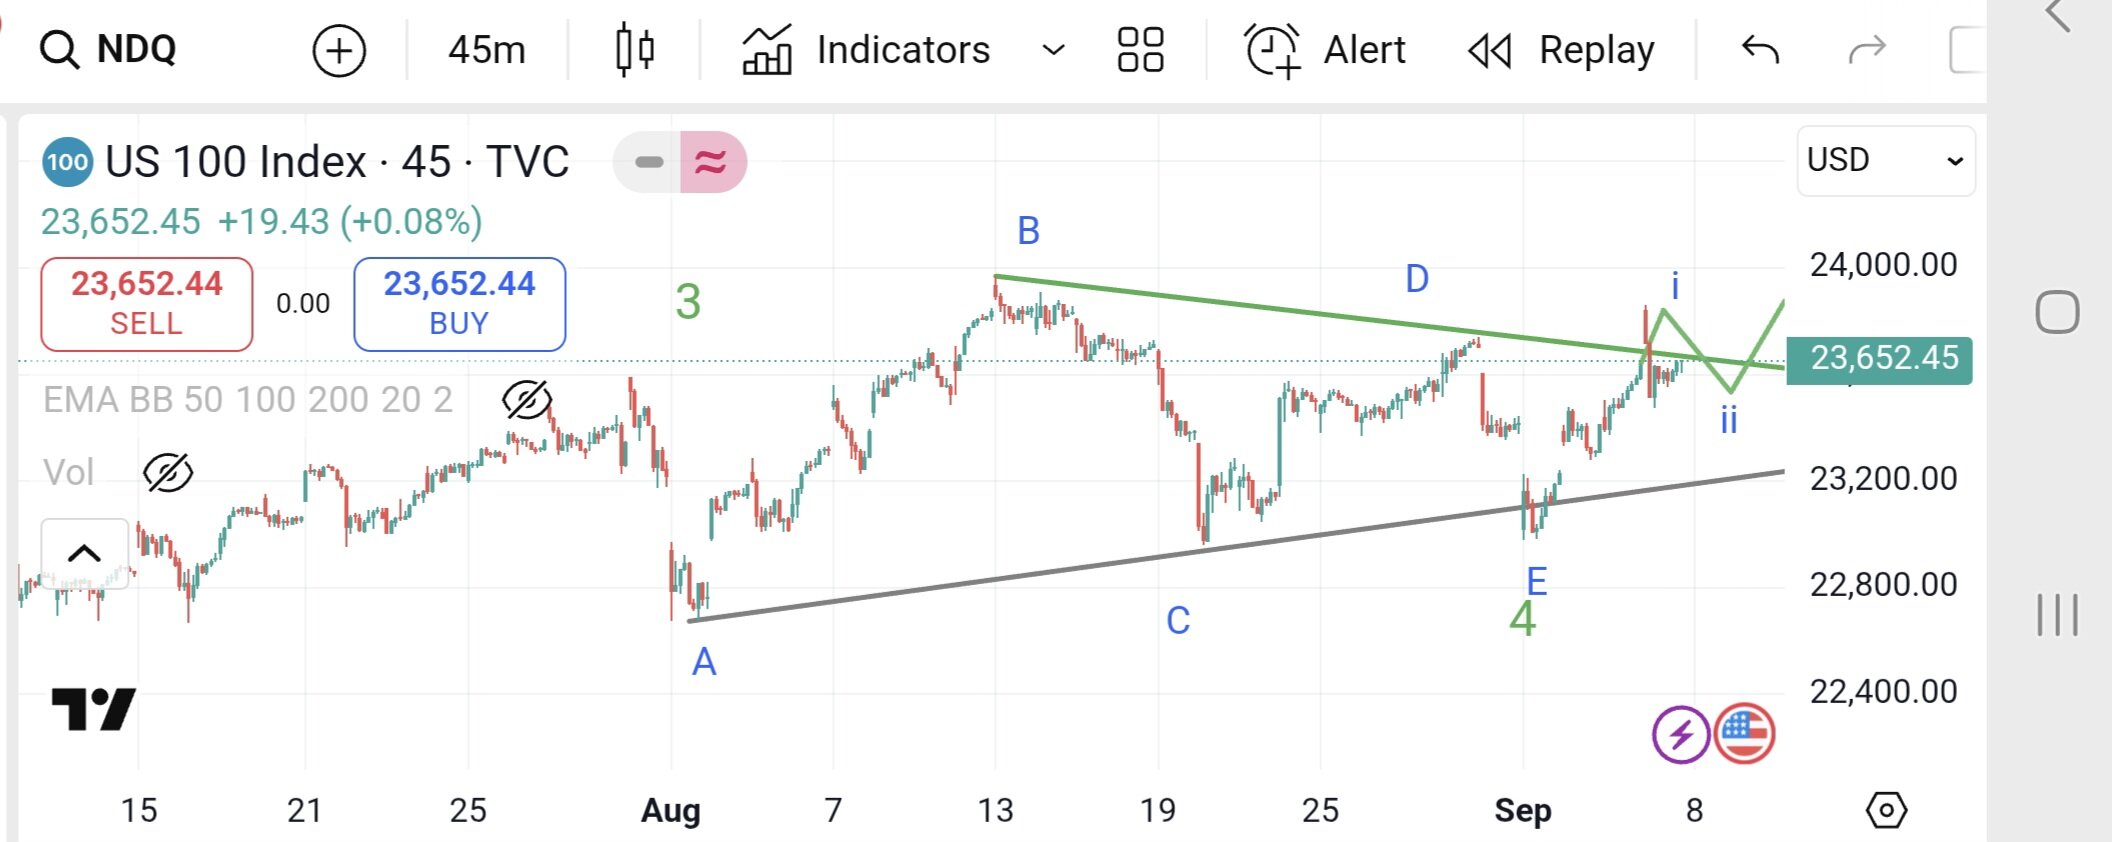Toggle visibility of Vol indicator
The height and width of the screenshot is (842, 2112).
[x=168, y=472]
